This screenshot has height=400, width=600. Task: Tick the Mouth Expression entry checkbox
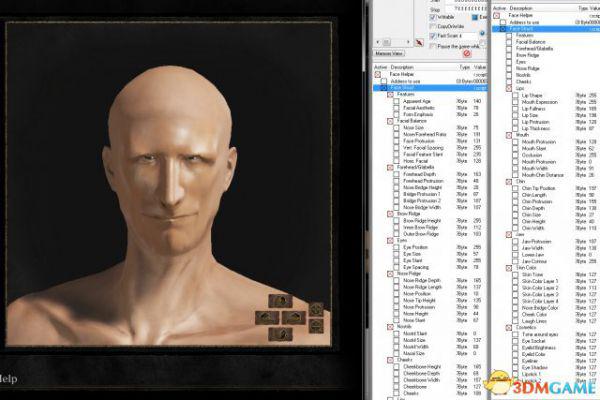tap(515, 102)
